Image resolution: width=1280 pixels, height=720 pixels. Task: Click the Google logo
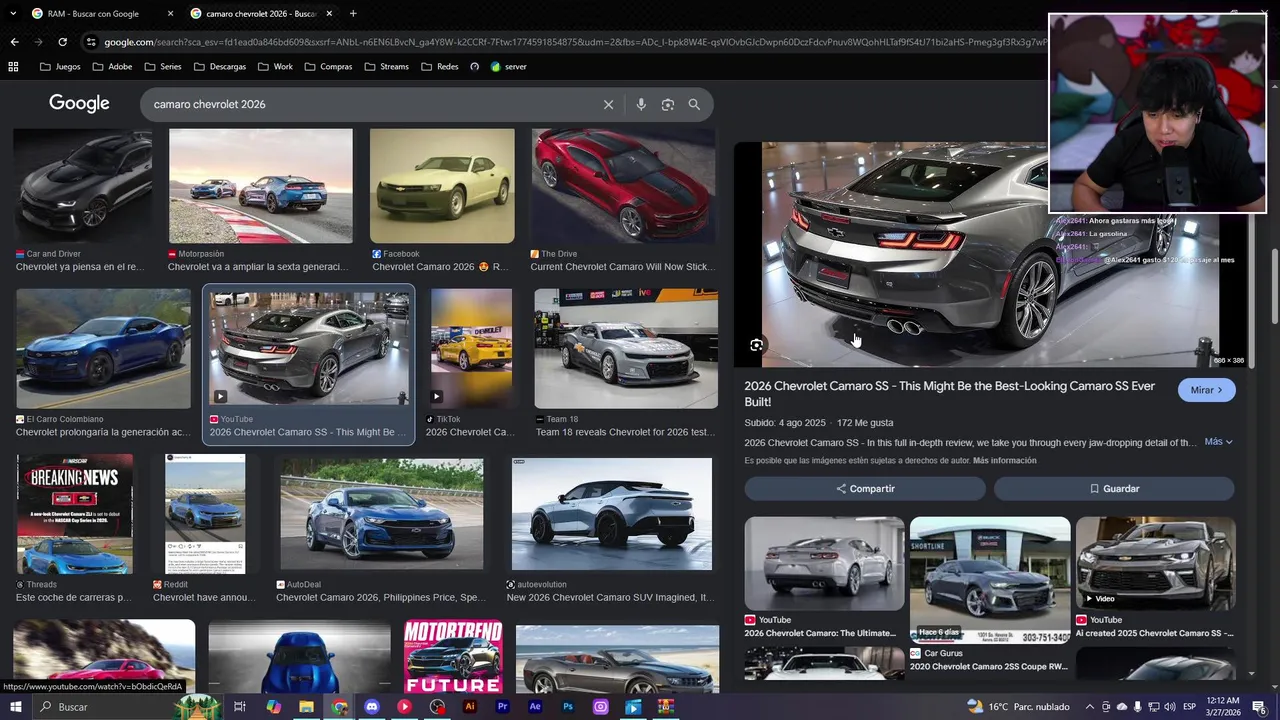pos(79,104)
